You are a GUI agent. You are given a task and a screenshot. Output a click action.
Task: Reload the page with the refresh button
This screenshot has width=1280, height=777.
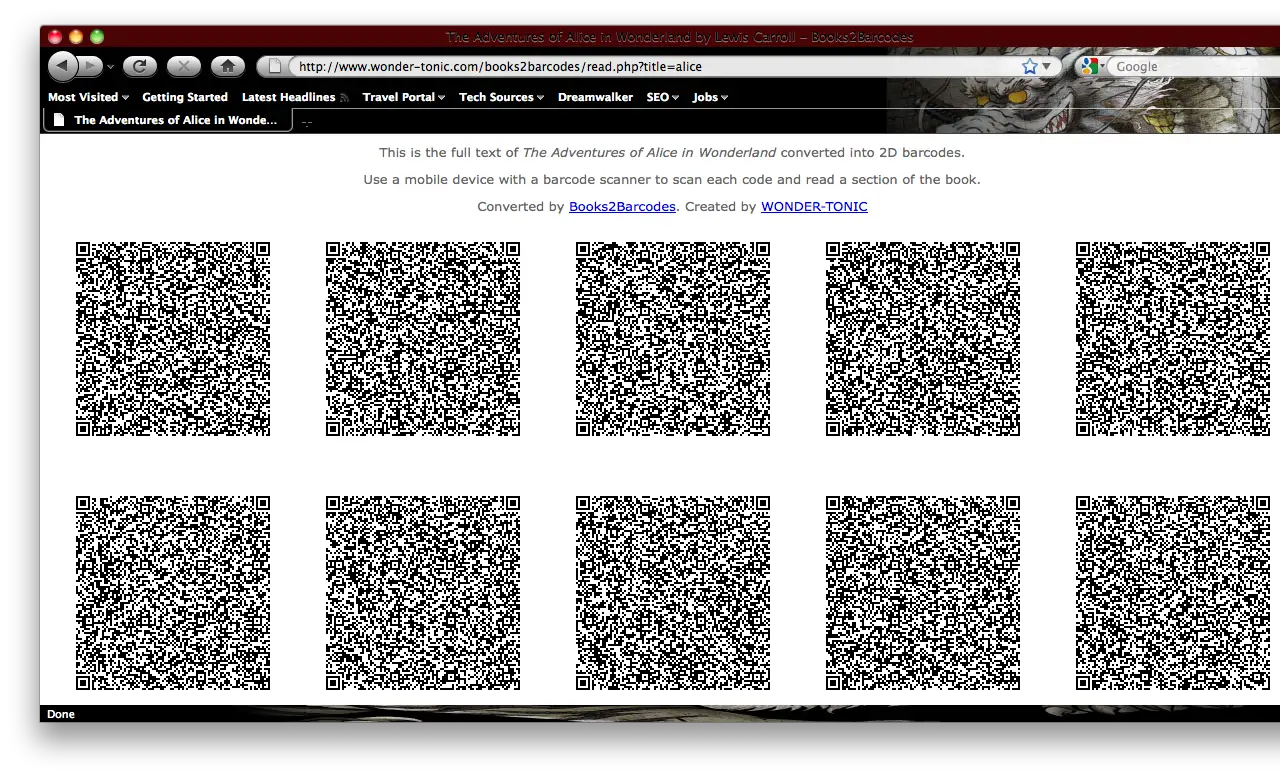(x=139, y=66)
